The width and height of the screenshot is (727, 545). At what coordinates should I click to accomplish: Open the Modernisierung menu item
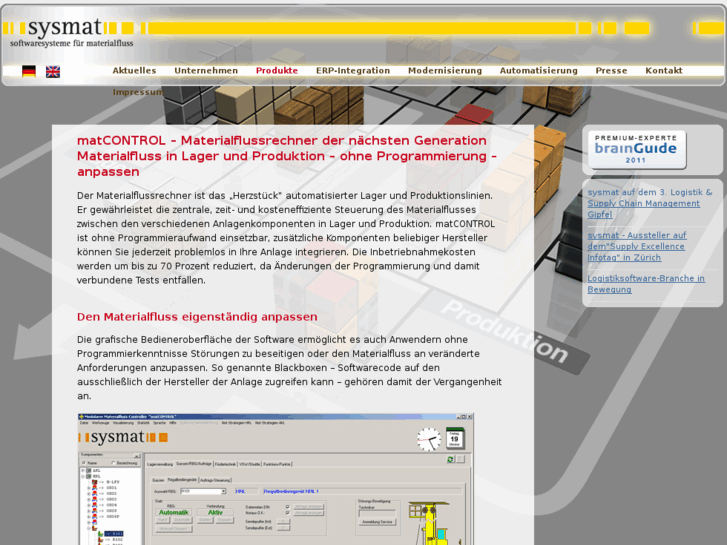[445, 71]
